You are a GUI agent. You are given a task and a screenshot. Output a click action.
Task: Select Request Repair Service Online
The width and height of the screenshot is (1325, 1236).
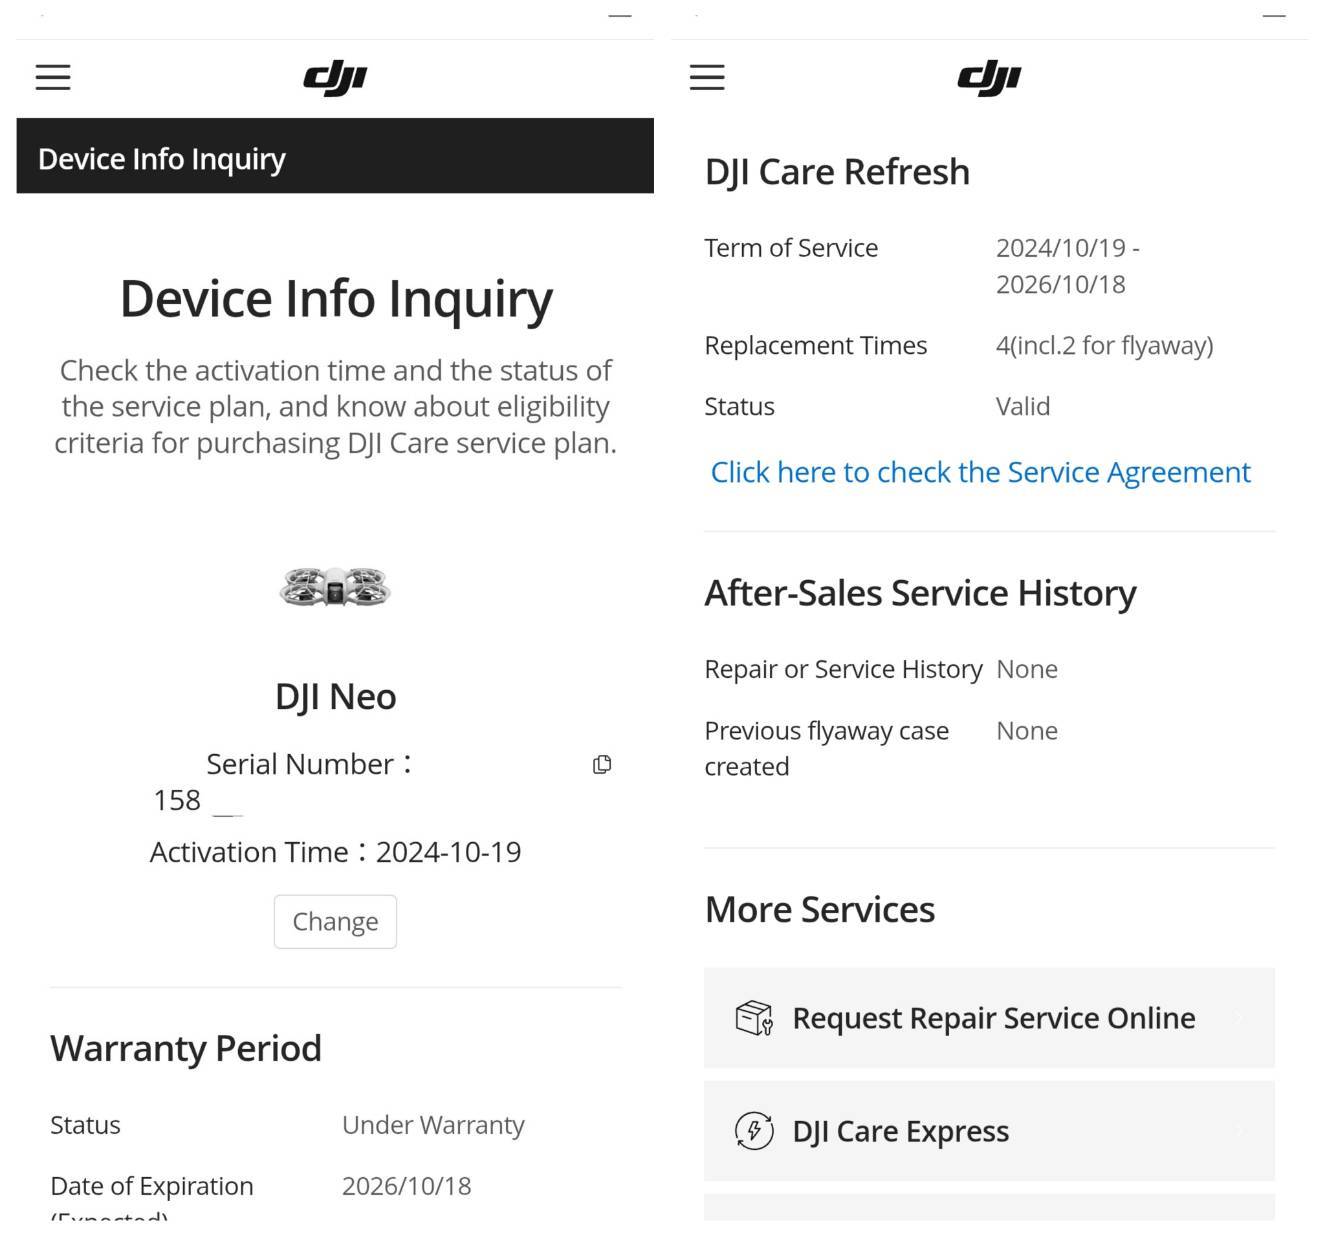click(993, 1018)
